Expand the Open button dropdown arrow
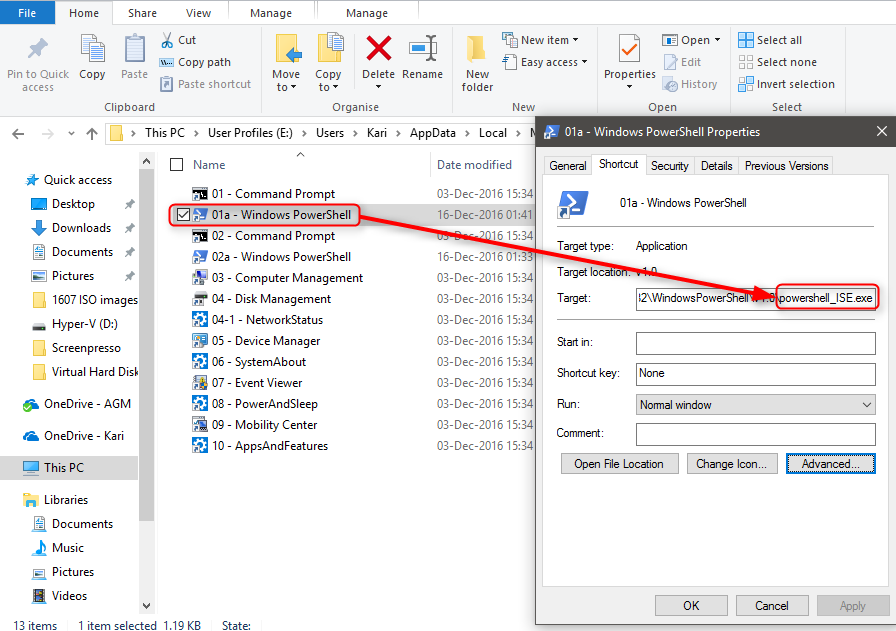This screenshot has height=631, width=896. click(x=717, y=40)
